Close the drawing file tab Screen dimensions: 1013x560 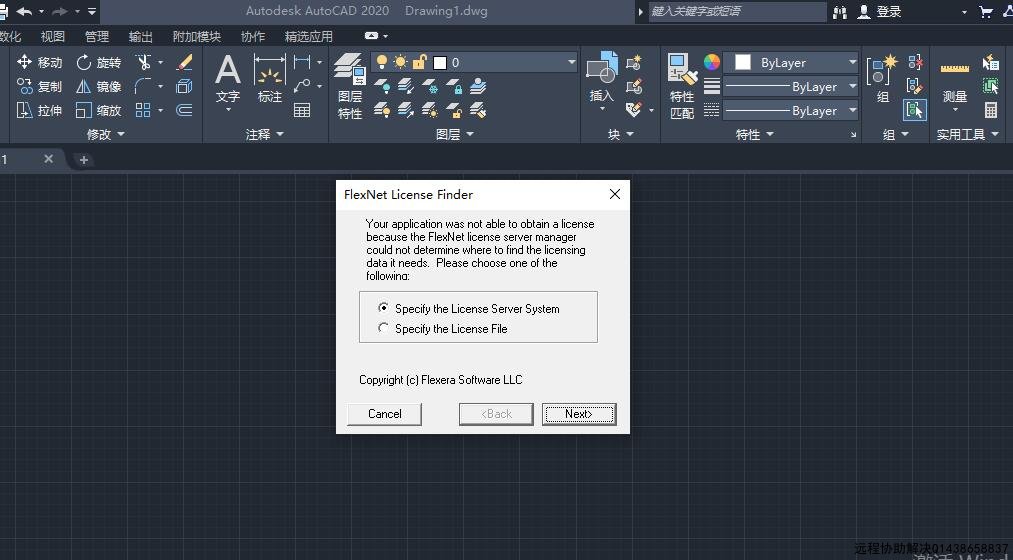48,159
